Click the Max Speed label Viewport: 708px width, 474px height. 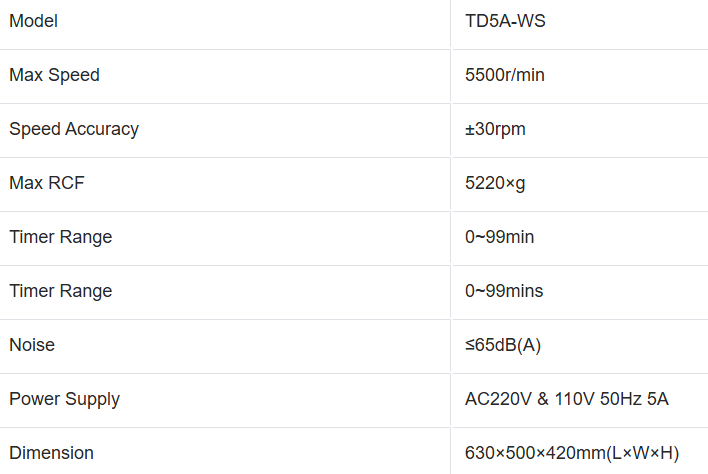tap(54, 75)
